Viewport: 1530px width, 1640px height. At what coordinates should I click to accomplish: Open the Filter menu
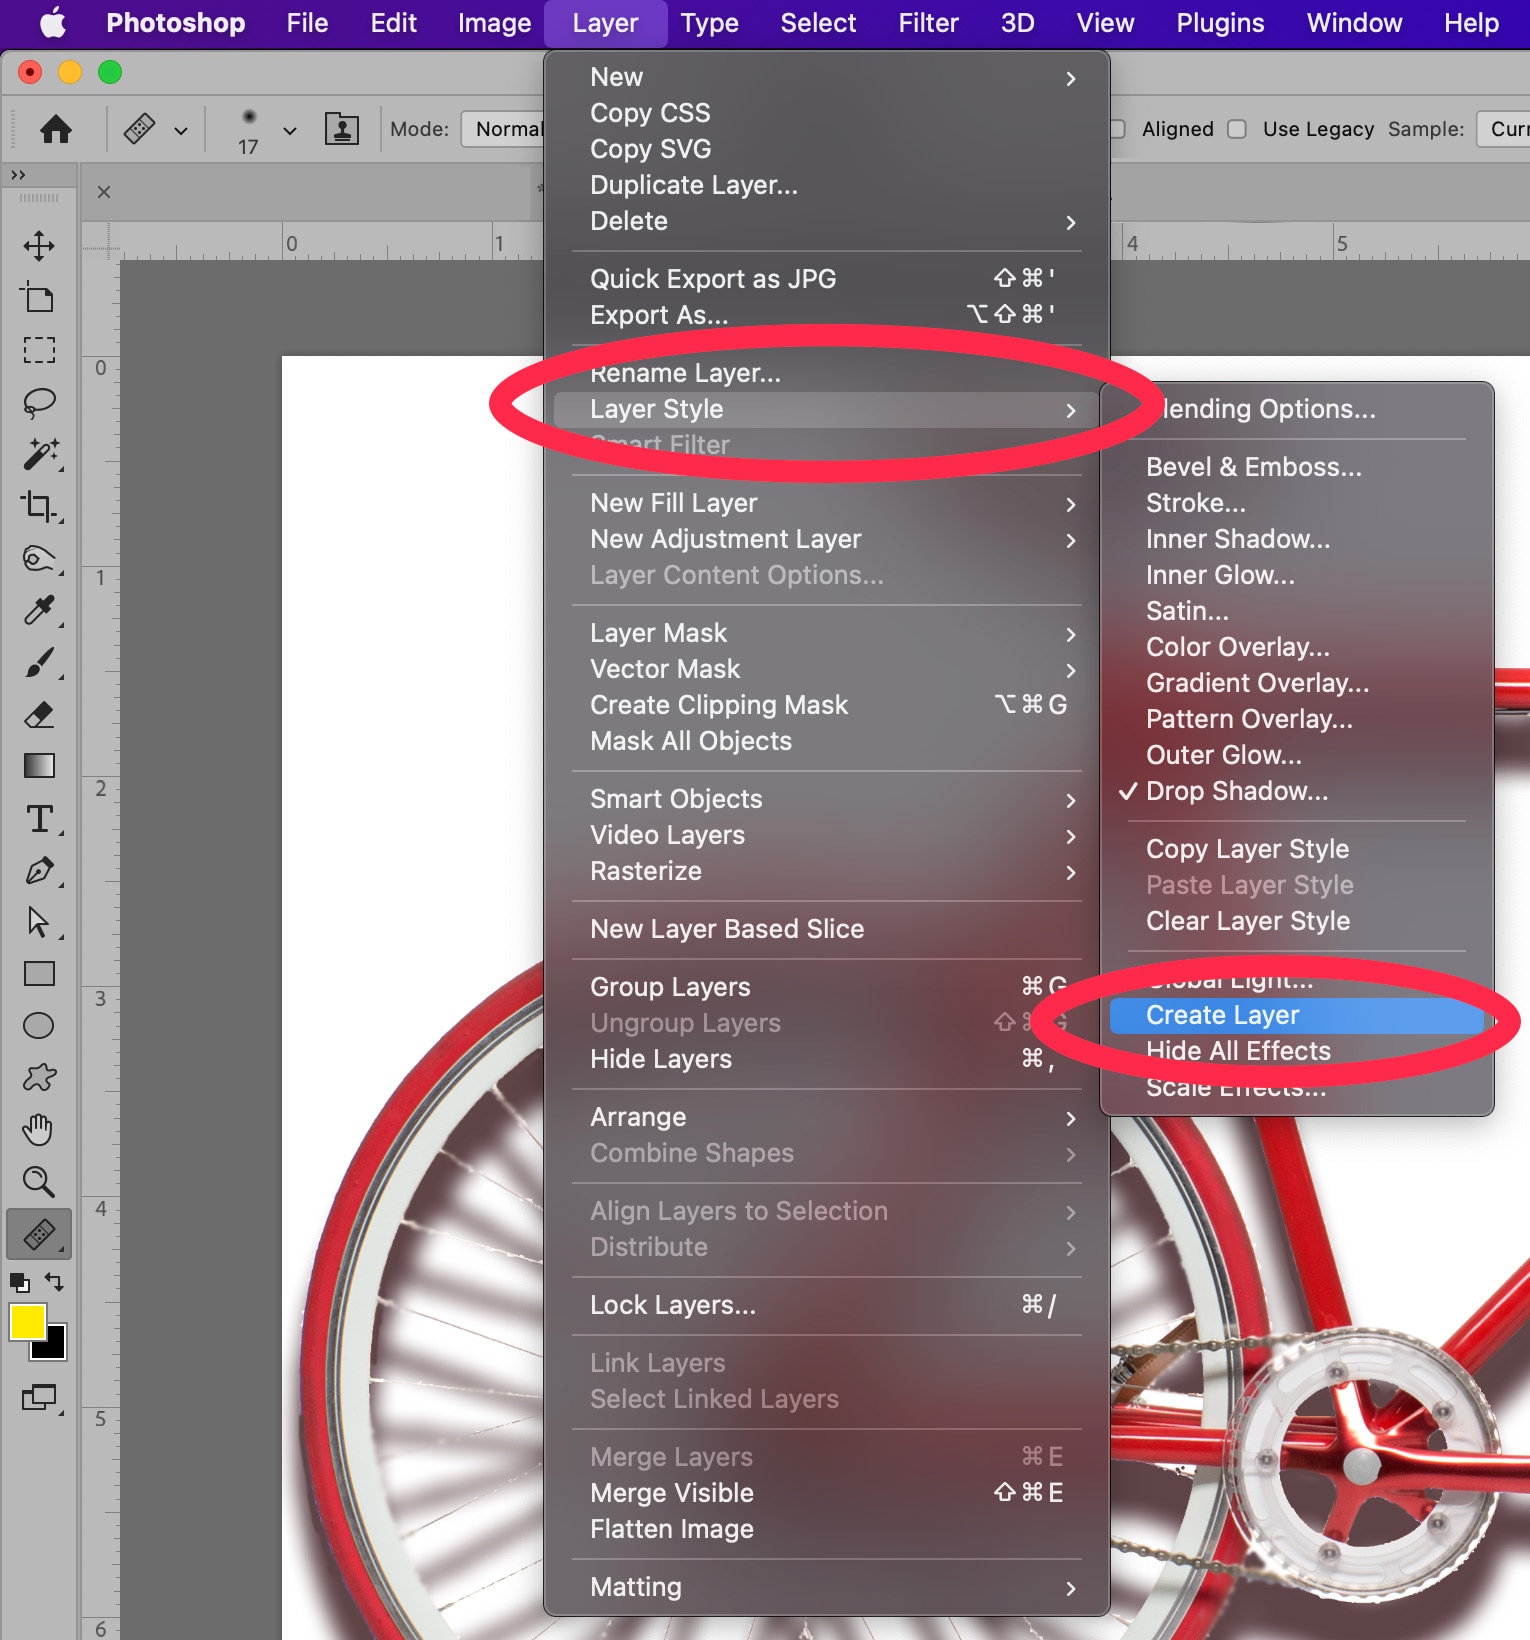(927, 23)
